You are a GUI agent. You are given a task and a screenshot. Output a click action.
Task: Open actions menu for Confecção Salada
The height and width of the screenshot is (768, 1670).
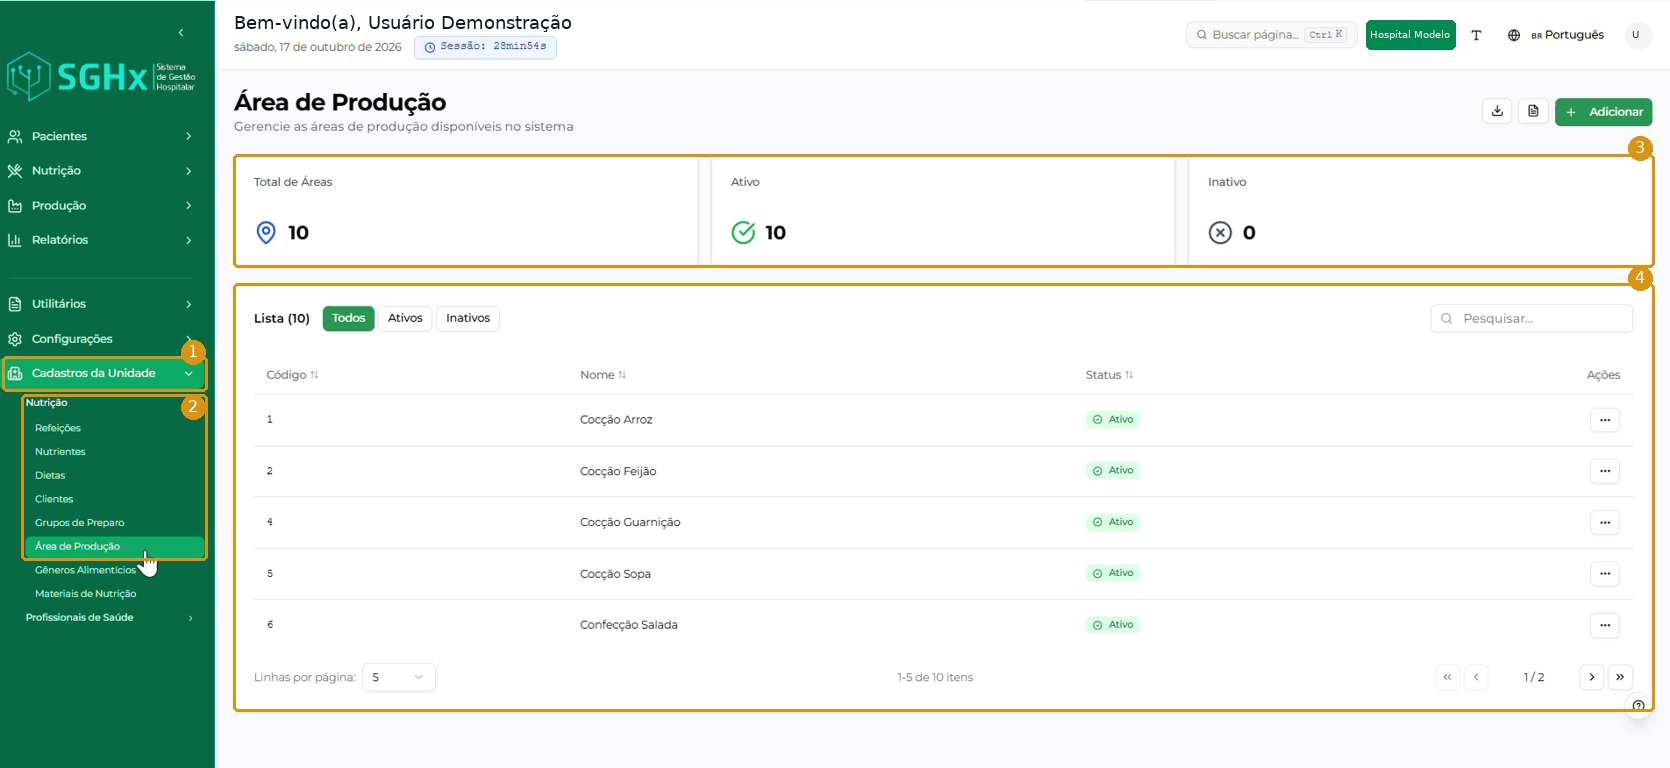click(1605, 625)
